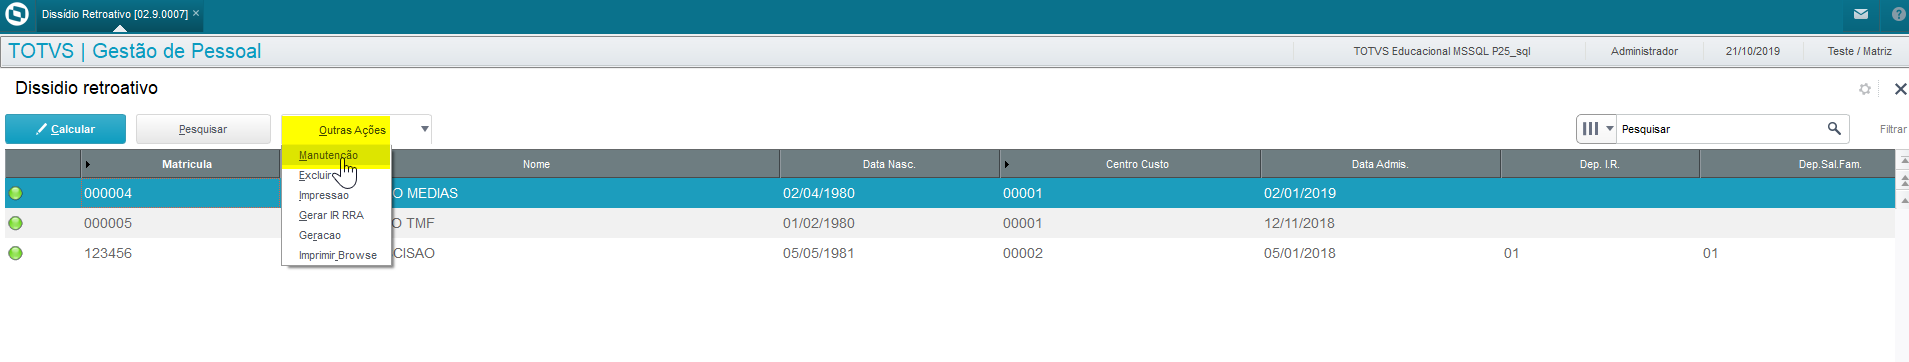Select matricula 123456 cell

click(108, 253)
